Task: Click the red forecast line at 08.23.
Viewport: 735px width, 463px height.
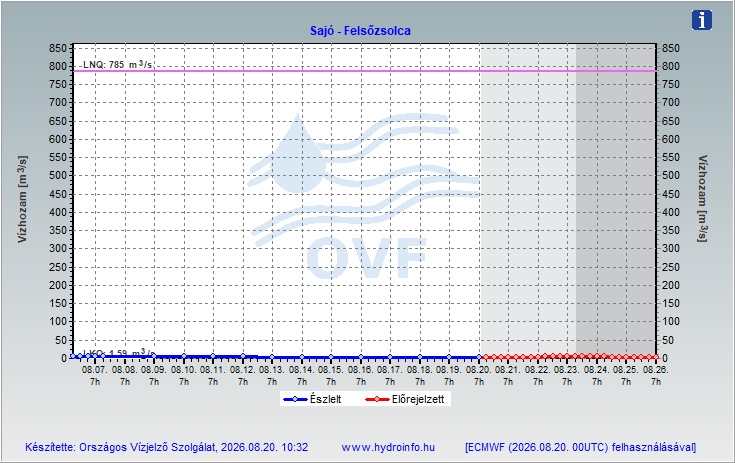Action: click(x=567, y=357)
